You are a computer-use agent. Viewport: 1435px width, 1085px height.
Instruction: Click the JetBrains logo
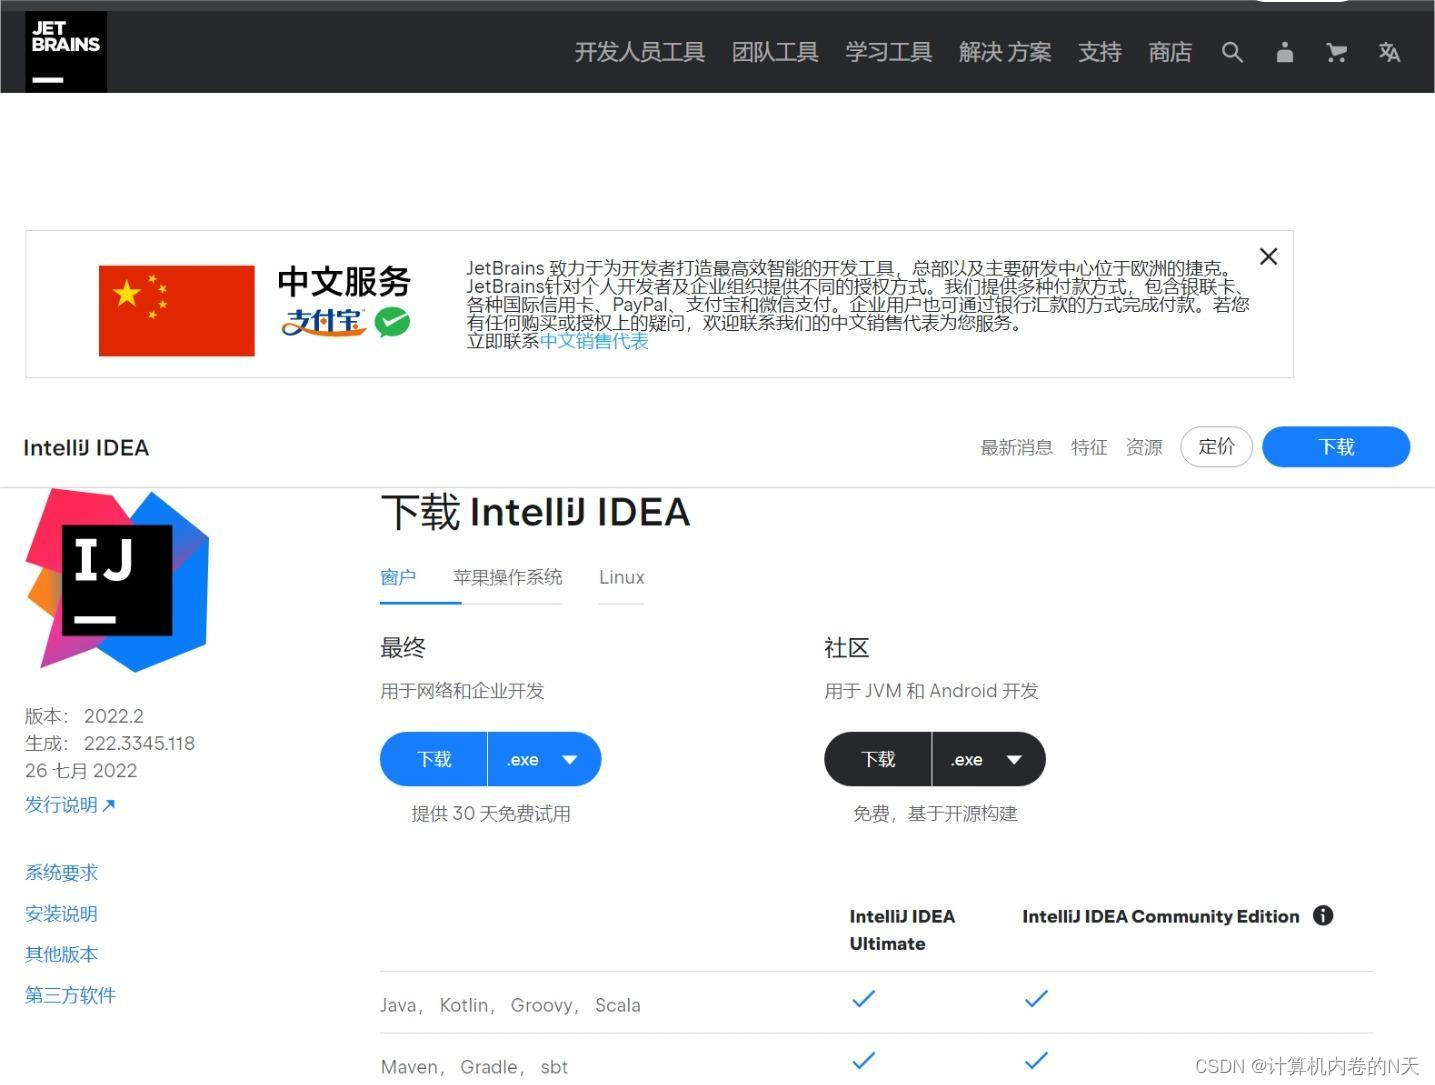pyautogui.click(x=66, y=52)
